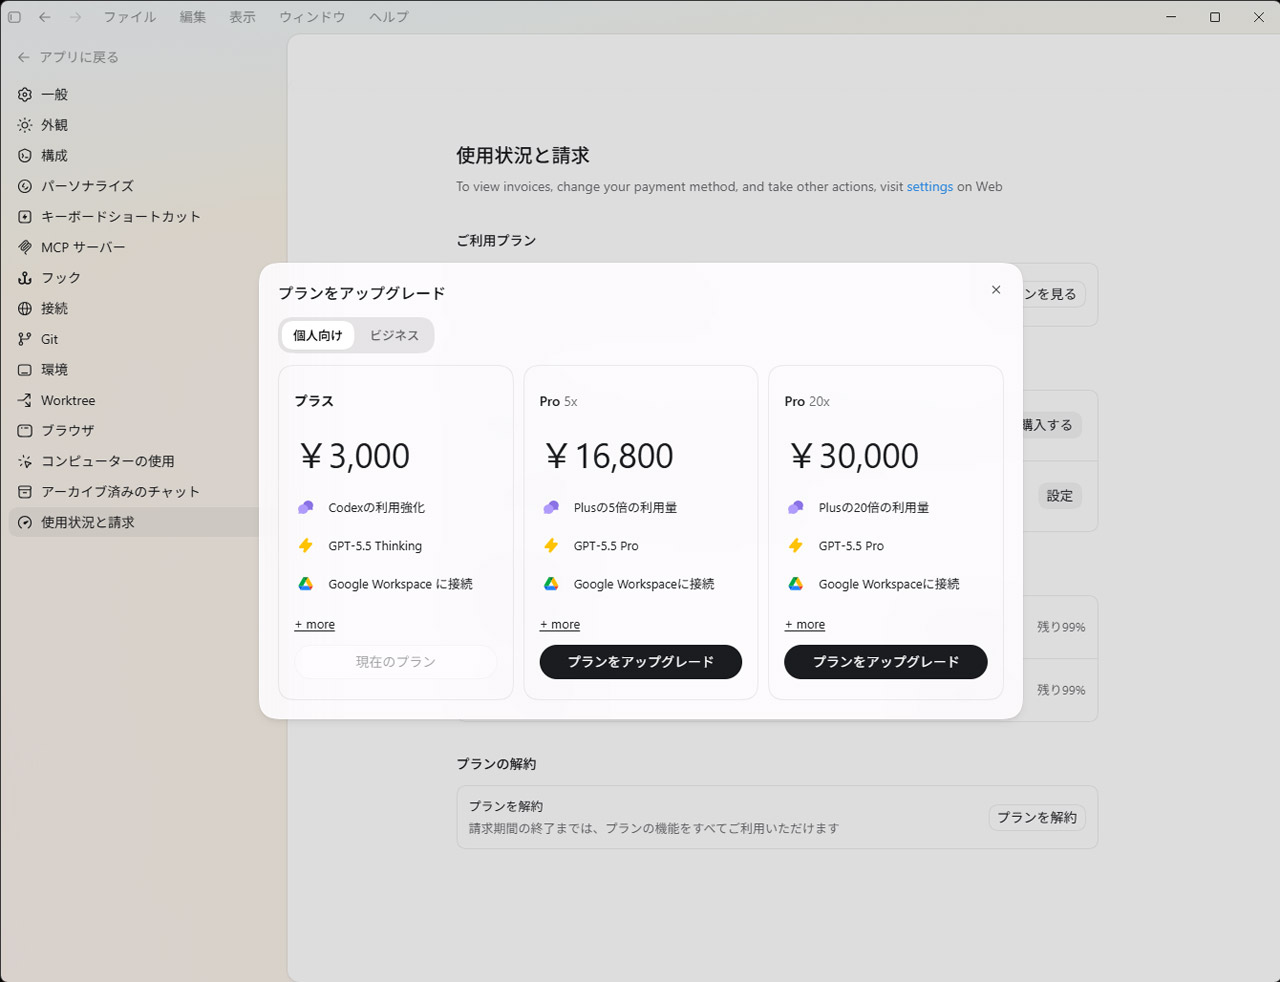Select パーソナライズ label in sidebar
Screen dimensions: 1280x982
pos(87,186)
